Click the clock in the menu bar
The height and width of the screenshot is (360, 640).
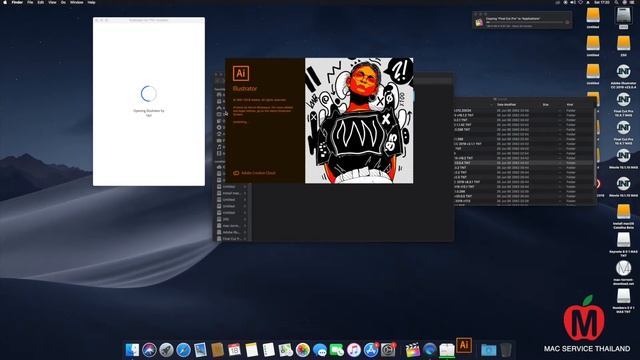602,2
